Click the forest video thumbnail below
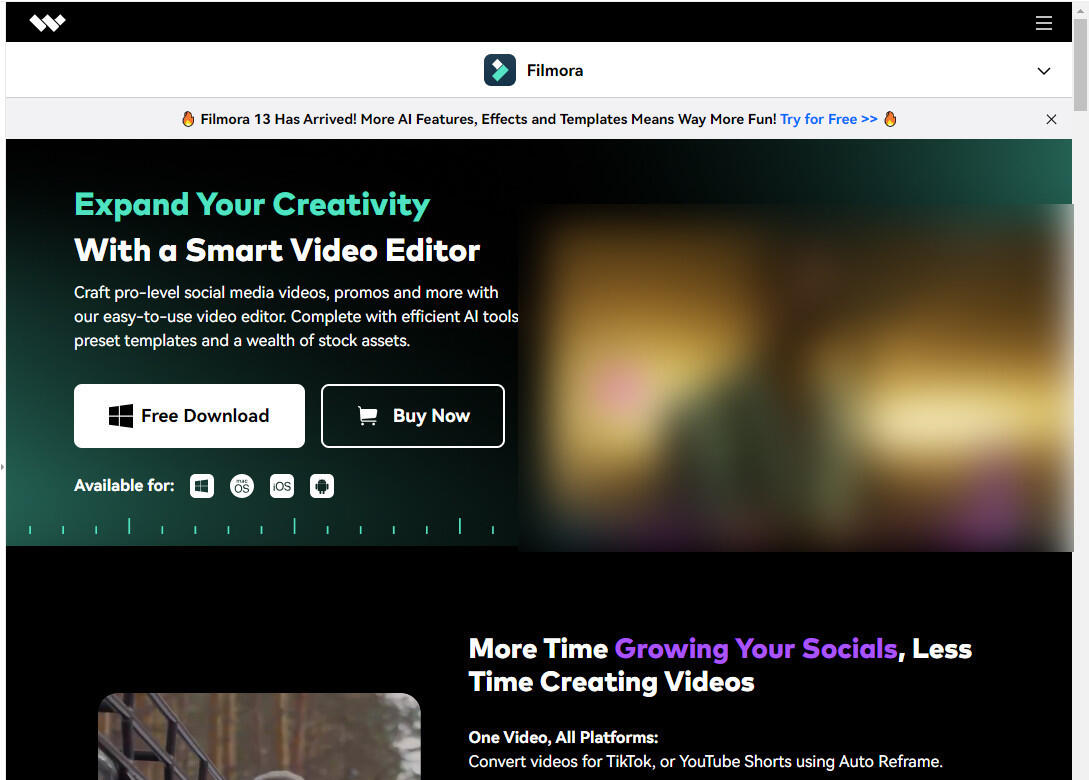 click(259, 736)
